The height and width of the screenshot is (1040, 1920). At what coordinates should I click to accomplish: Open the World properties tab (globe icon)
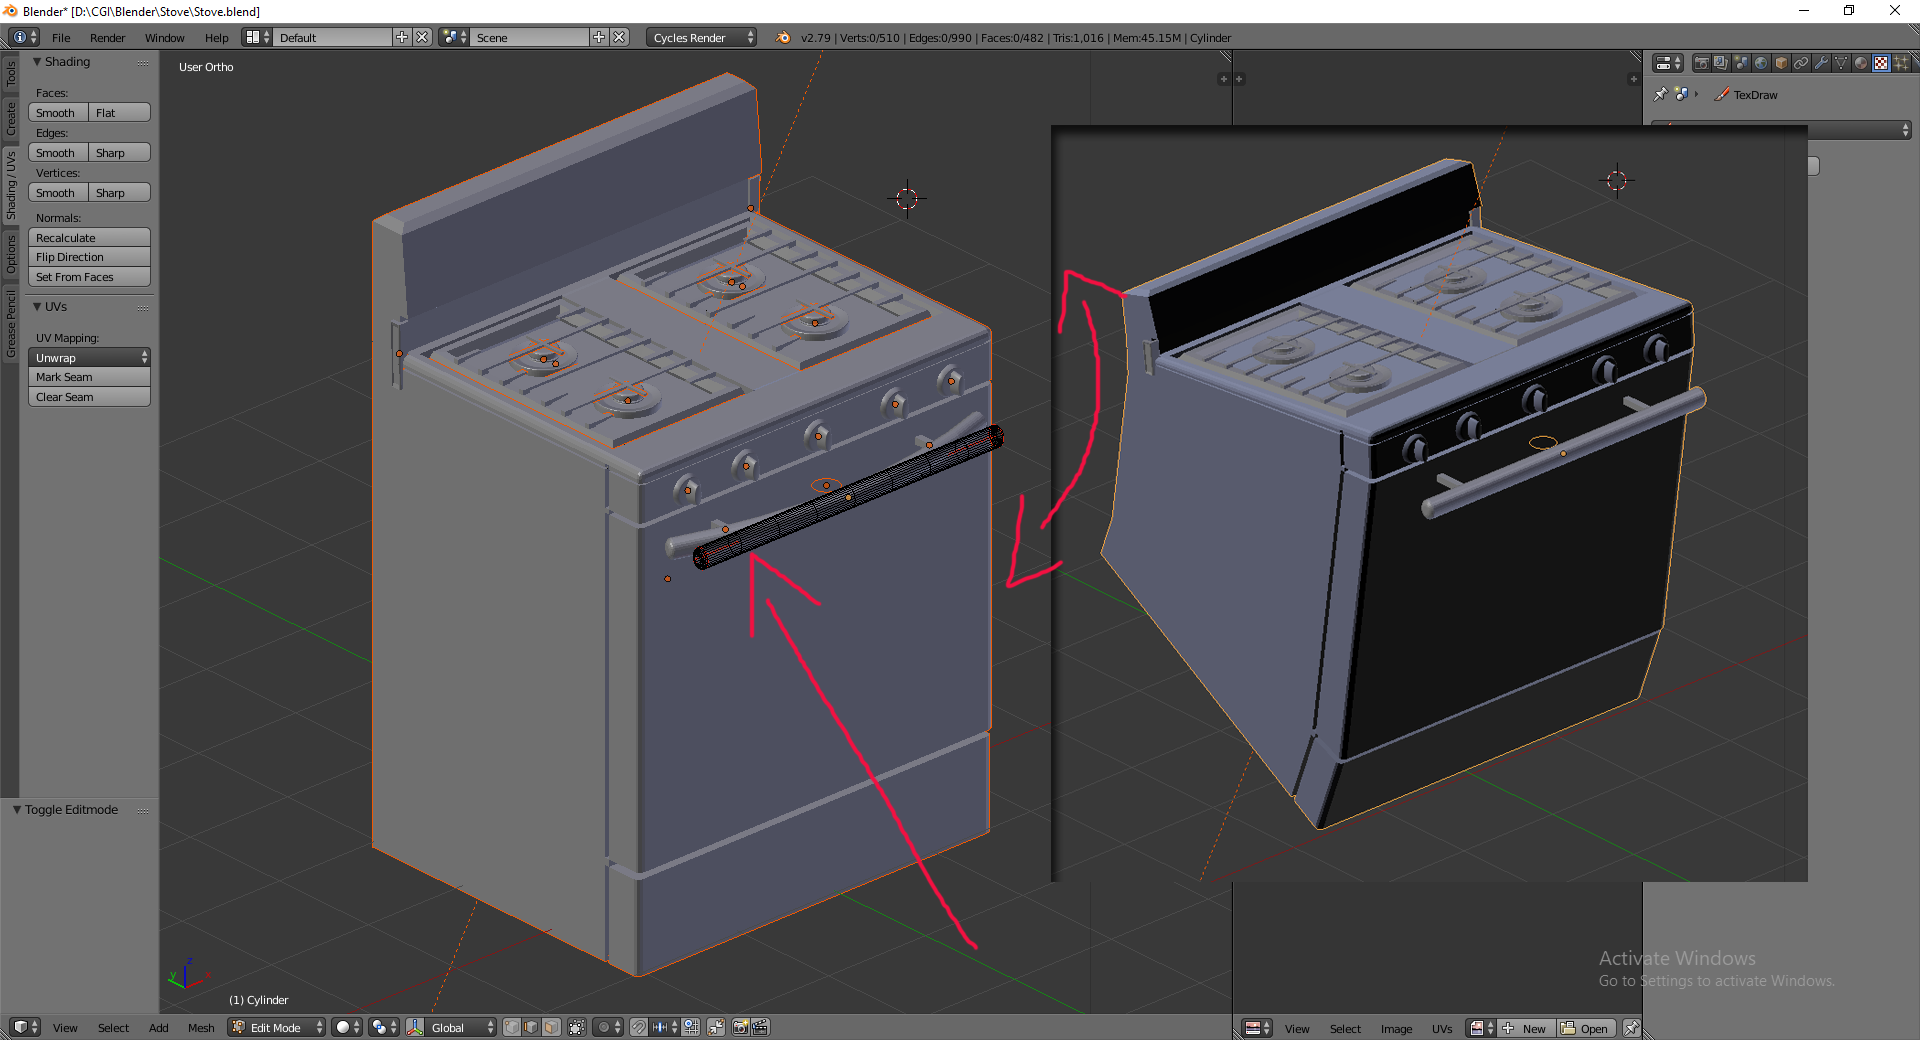coord(1761,63)
